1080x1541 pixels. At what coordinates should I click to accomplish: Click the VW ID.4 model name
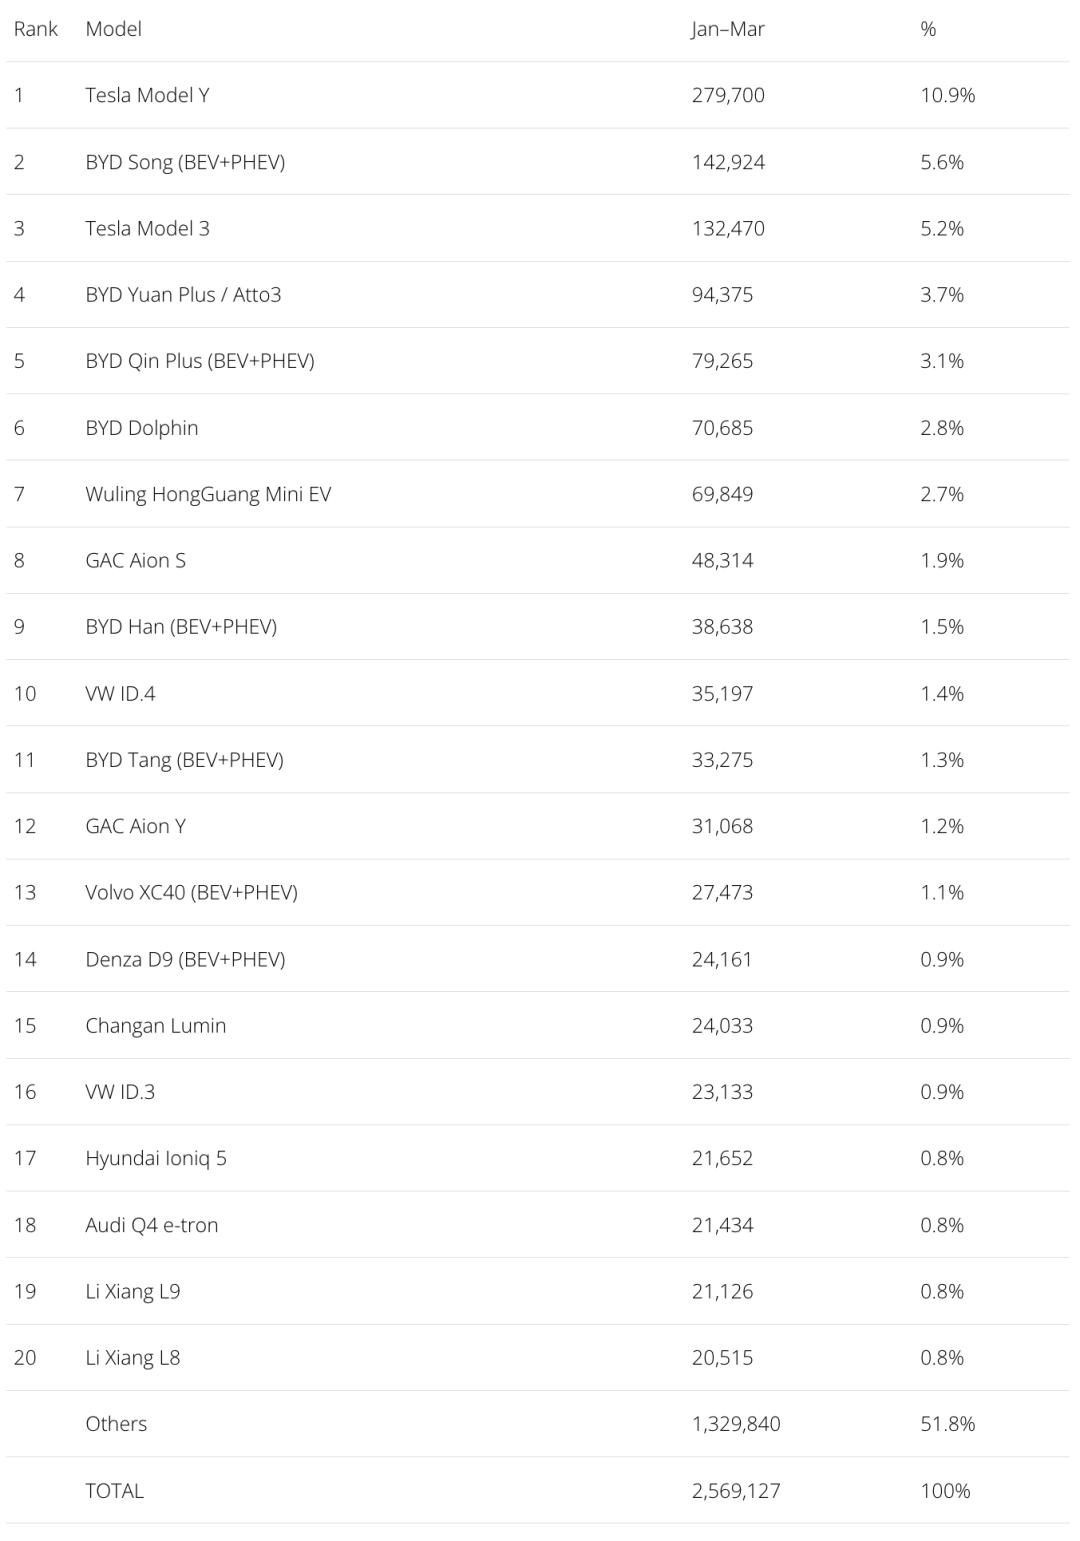point(120,694)
